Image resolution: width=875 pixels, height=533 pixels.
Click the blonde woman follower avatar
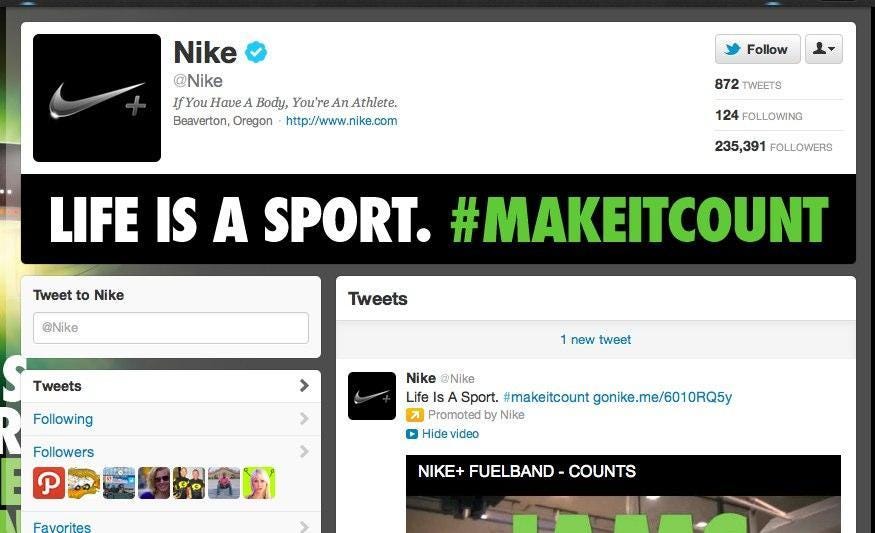coord(259,483)
